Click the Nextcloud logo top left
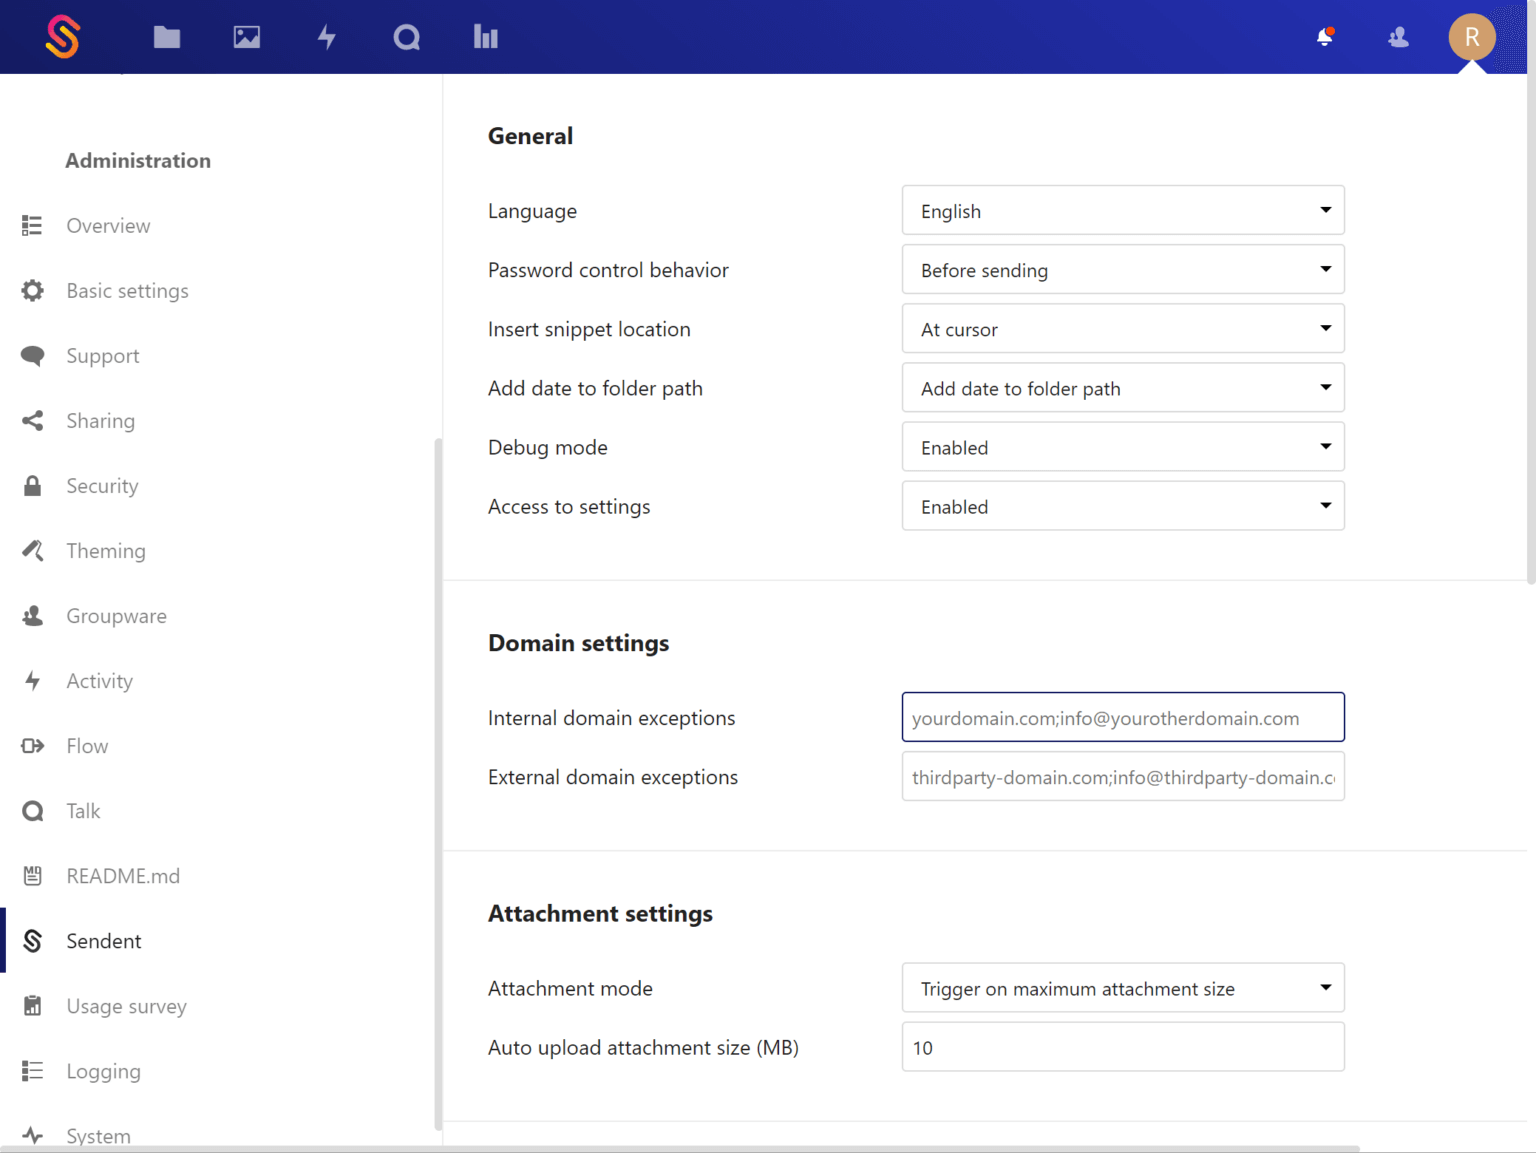The image size is (1536, 1153). (62, 37)
